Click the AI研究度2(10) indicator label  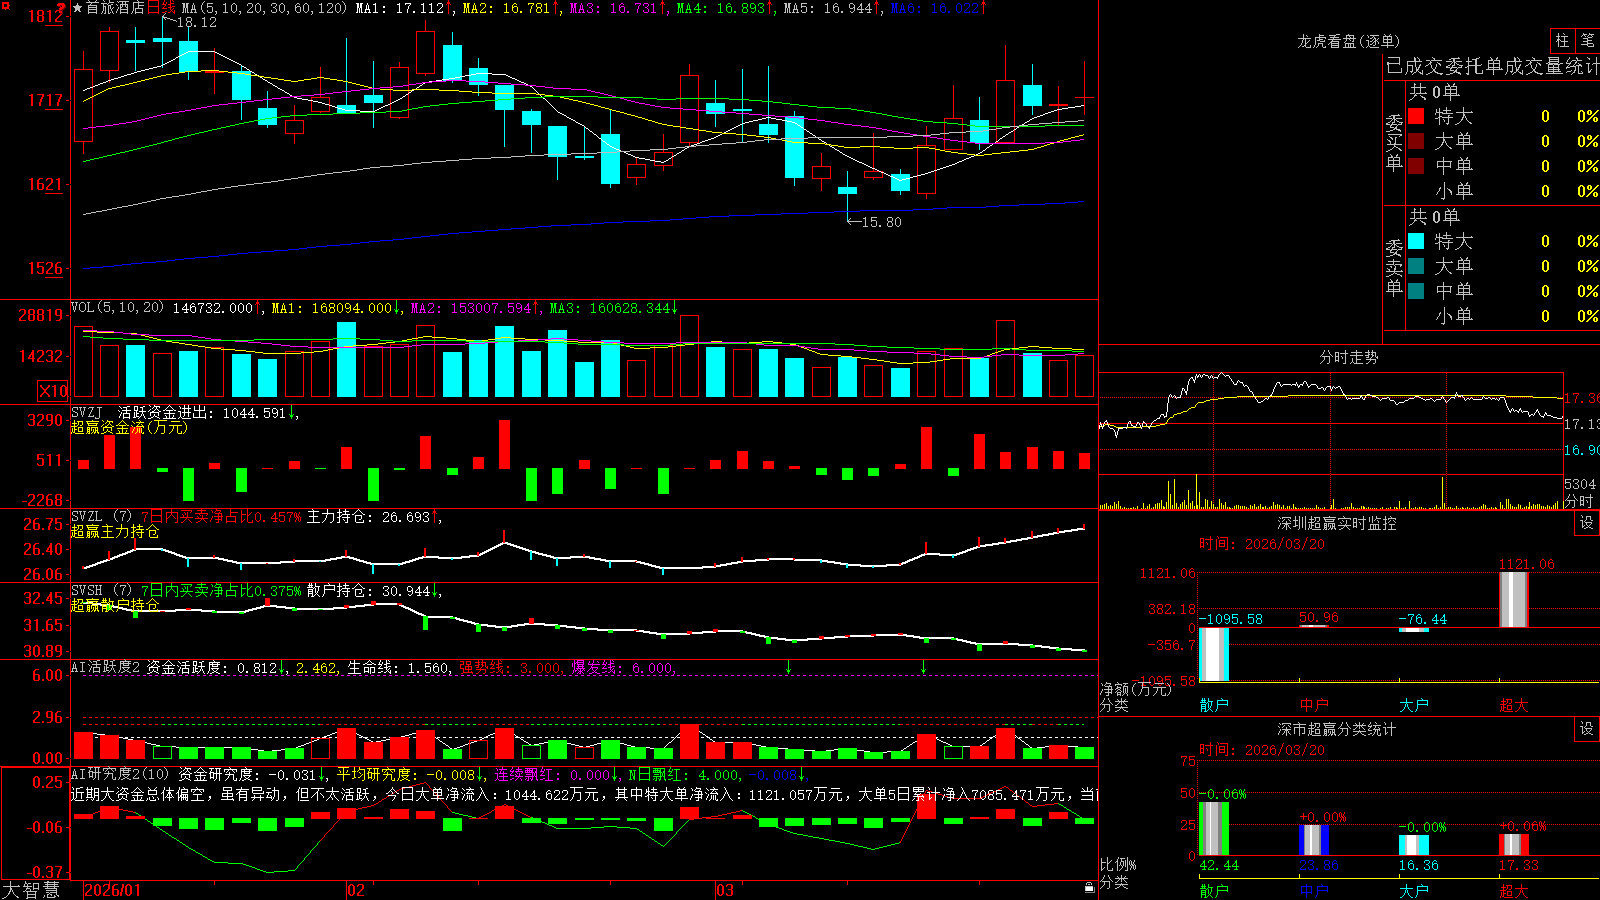point(120,774)
